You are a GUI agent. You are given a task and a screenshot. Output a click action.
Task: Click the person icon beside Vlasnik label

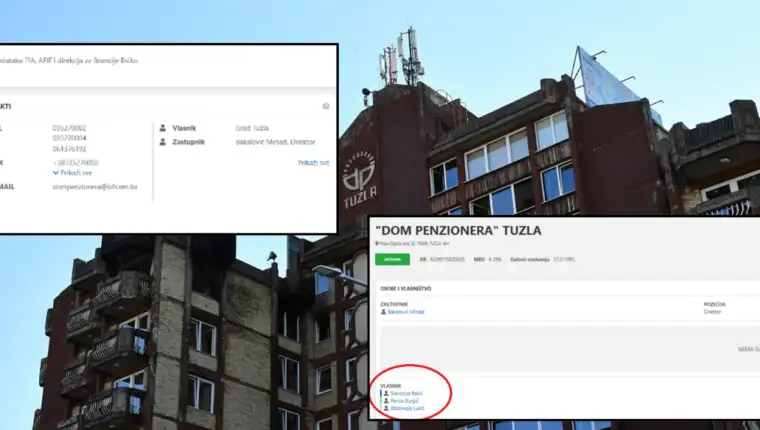163,128
